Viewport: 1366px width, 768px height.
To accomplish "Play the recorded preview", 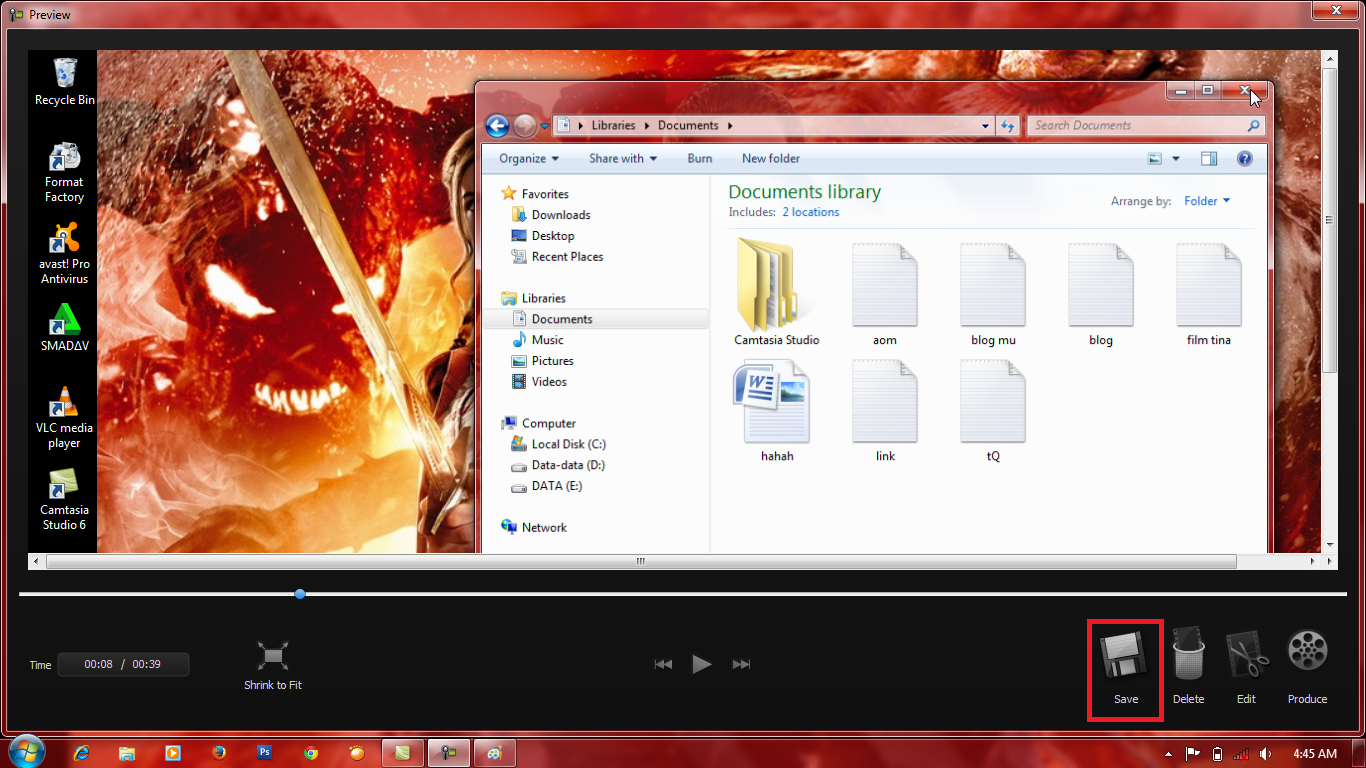I will click(702, 664).
